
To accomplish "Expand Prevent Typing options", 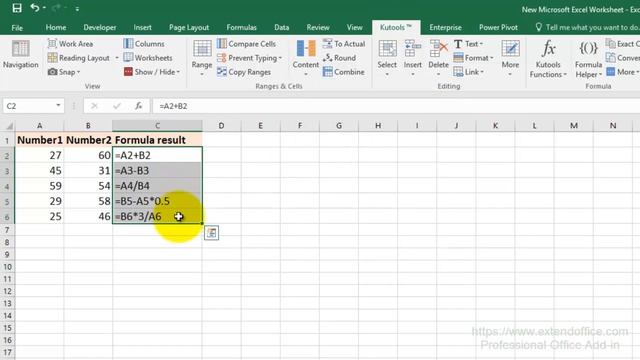I will pos(249,58).
